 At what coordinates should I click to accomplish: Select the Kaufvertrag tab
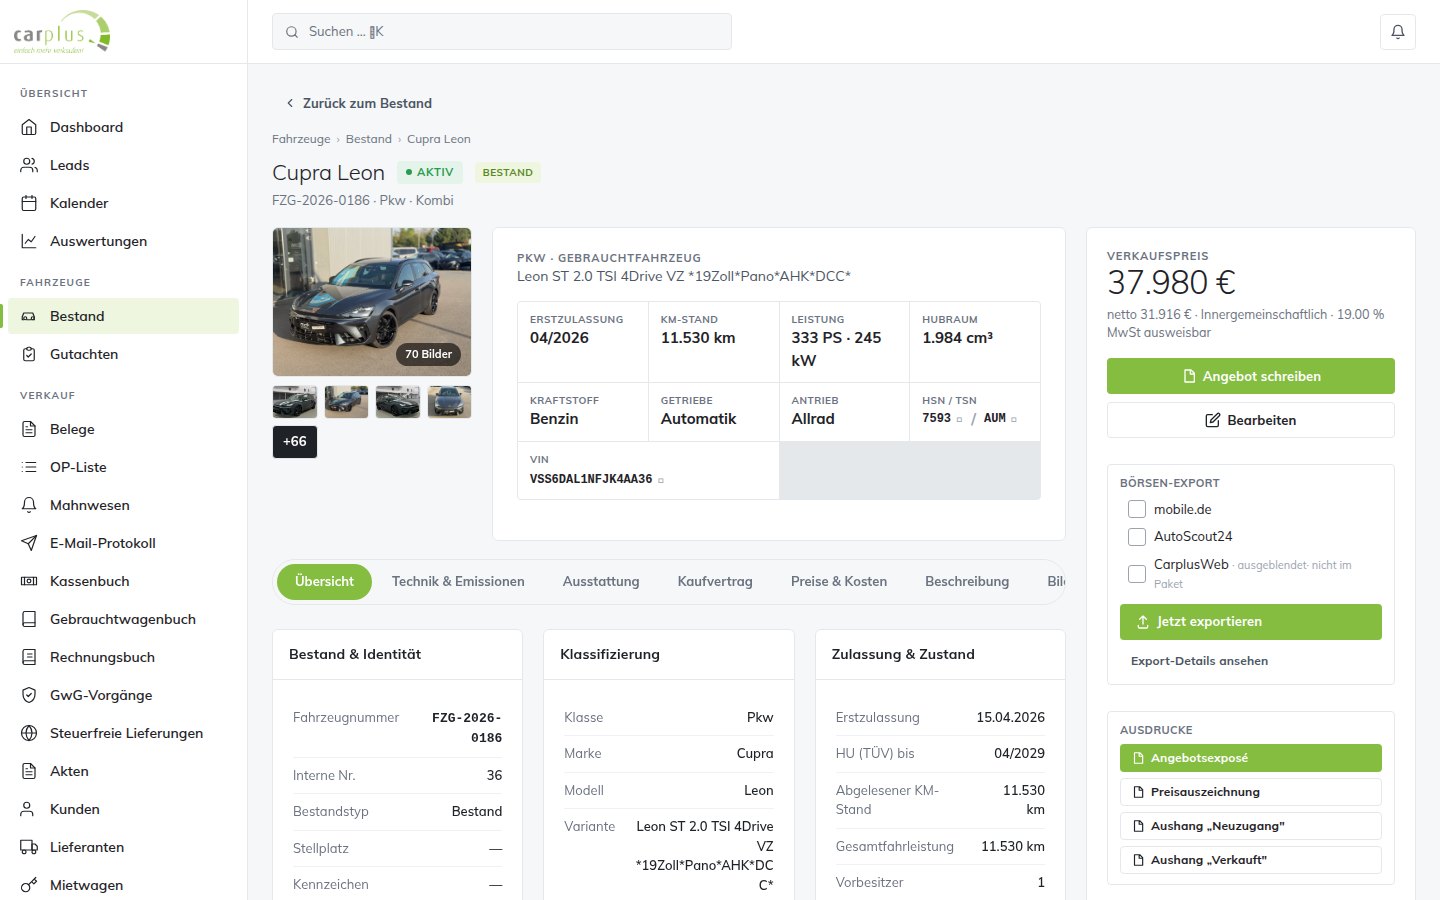715,581
